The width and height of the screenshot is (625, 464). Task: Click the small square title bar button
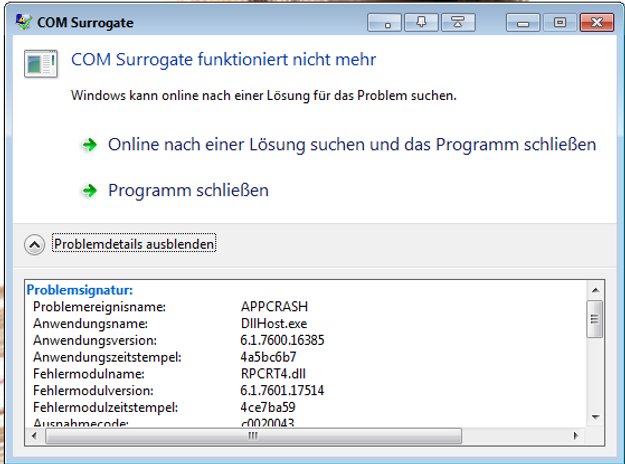coord(384,22)
